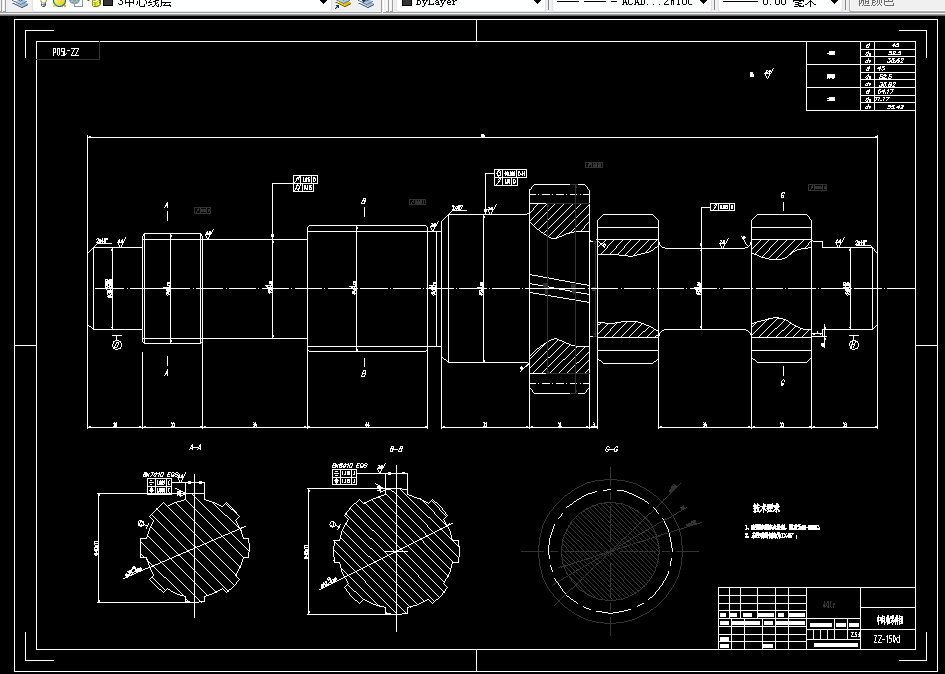Screen dimensions: 945x674
Task: Select the B-B section view label
Action: 396,449
